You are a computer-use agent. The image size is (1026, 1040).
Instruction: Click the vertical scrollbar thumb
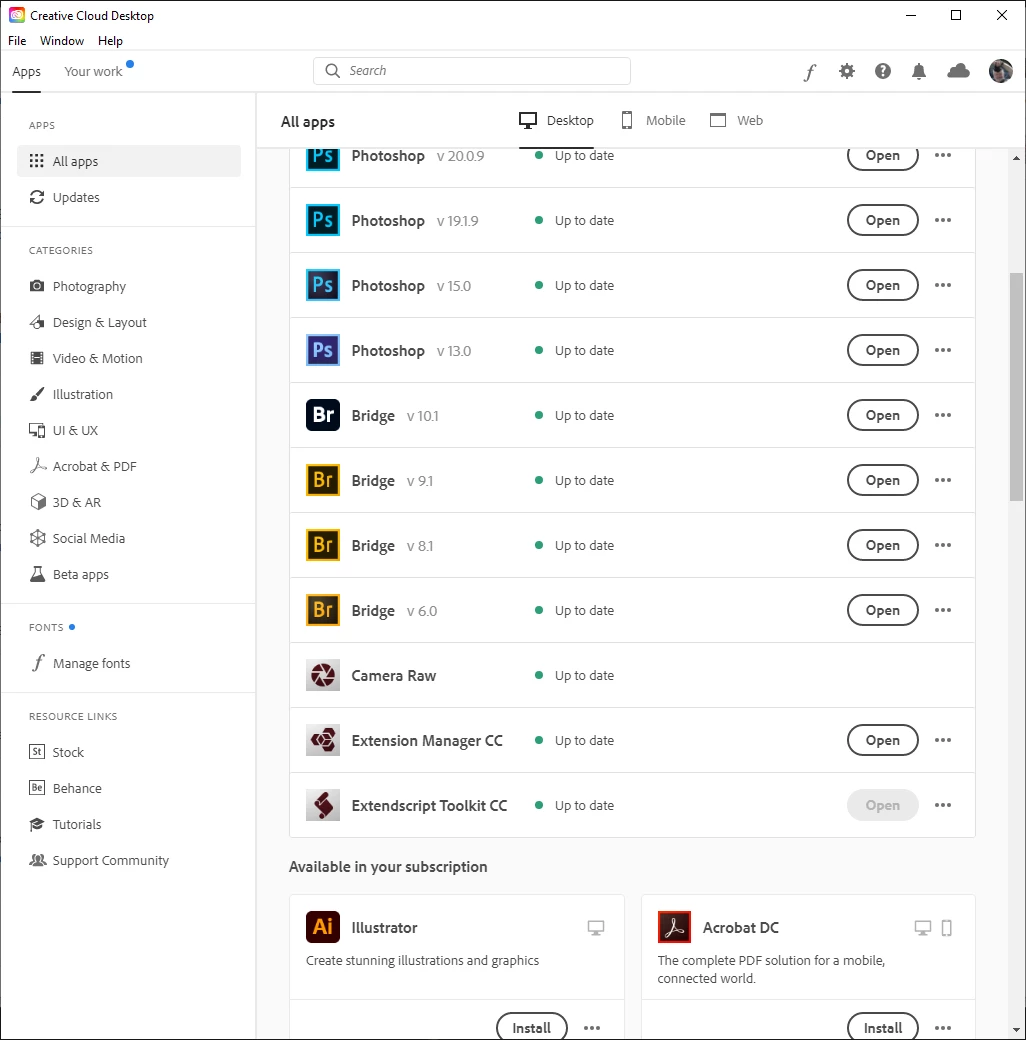(x=1016, y=387)
